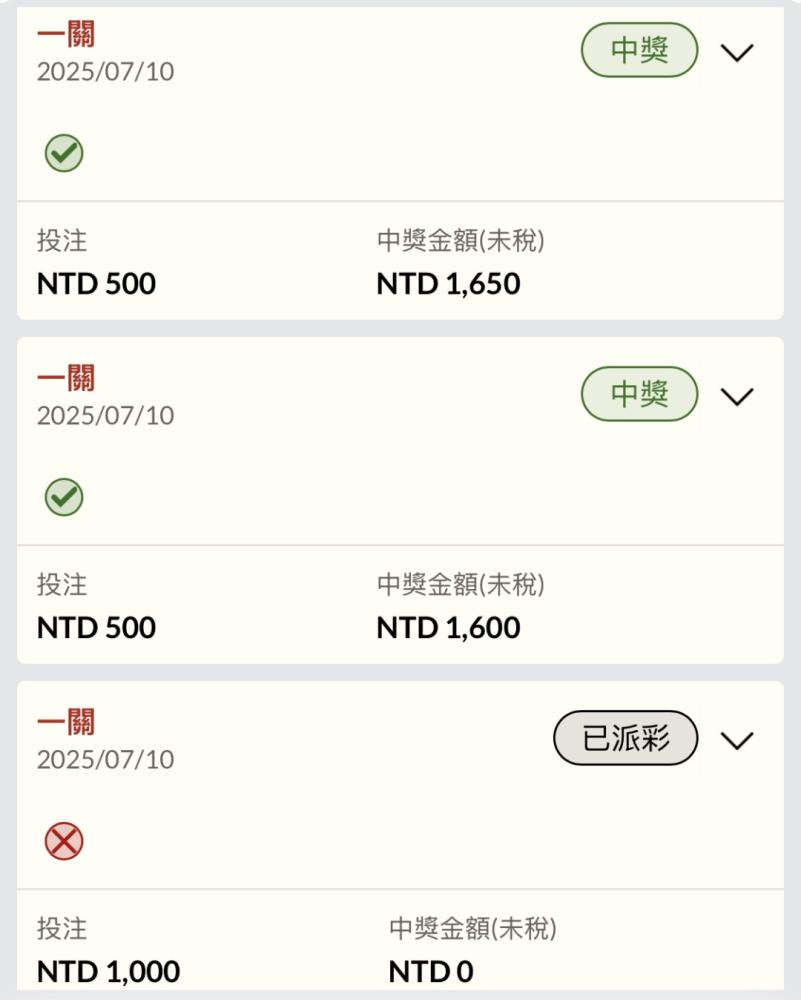Screen dimensions: 801x1000
Task: Click the 2025/07/10 date of the lost bet
Action: [x=105, y=760]
